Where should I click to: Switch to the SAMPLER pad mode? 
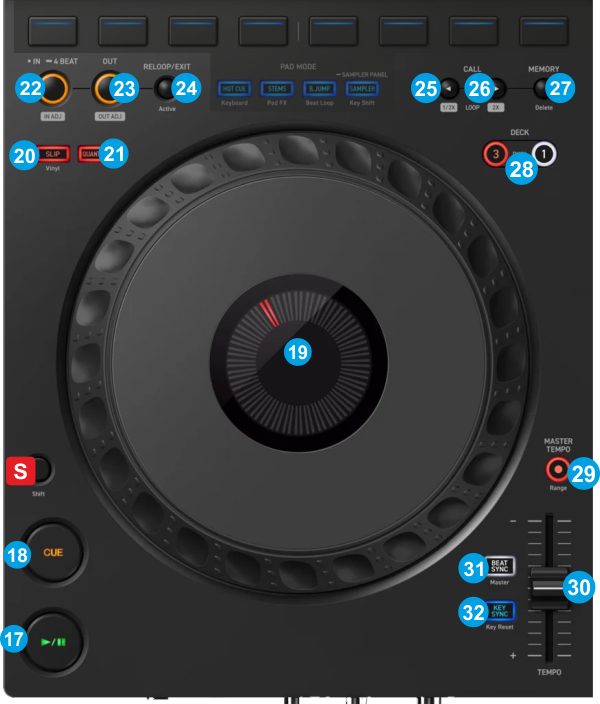point(361,89)
